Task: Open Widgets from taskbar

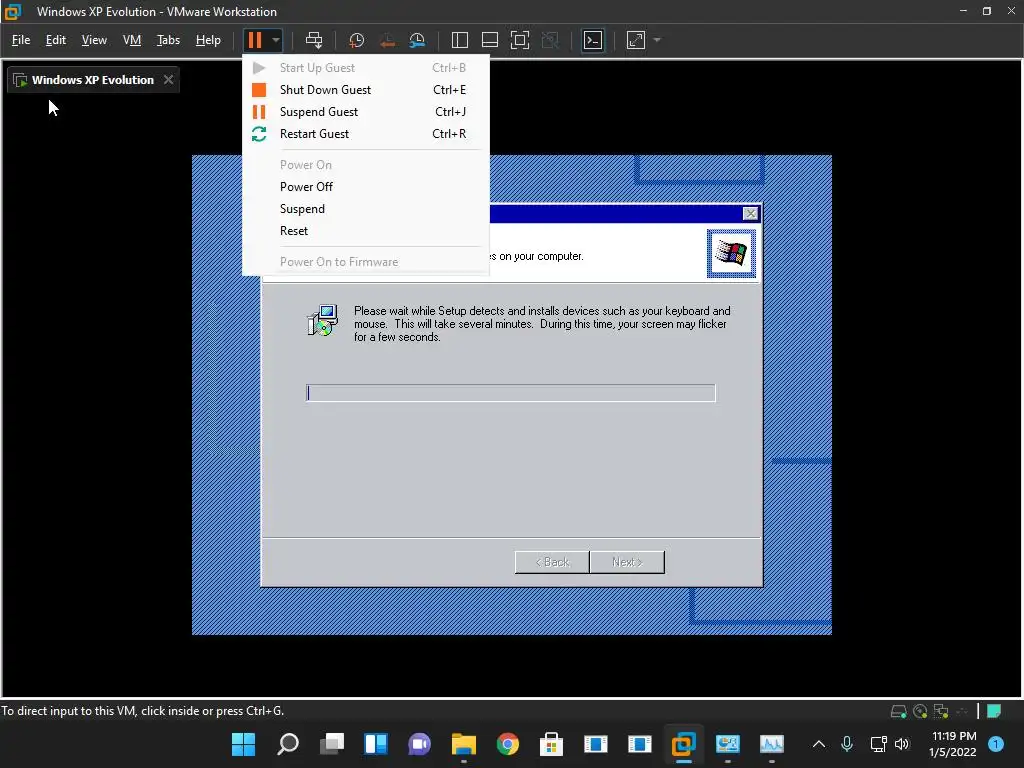Action: point(376,744)
